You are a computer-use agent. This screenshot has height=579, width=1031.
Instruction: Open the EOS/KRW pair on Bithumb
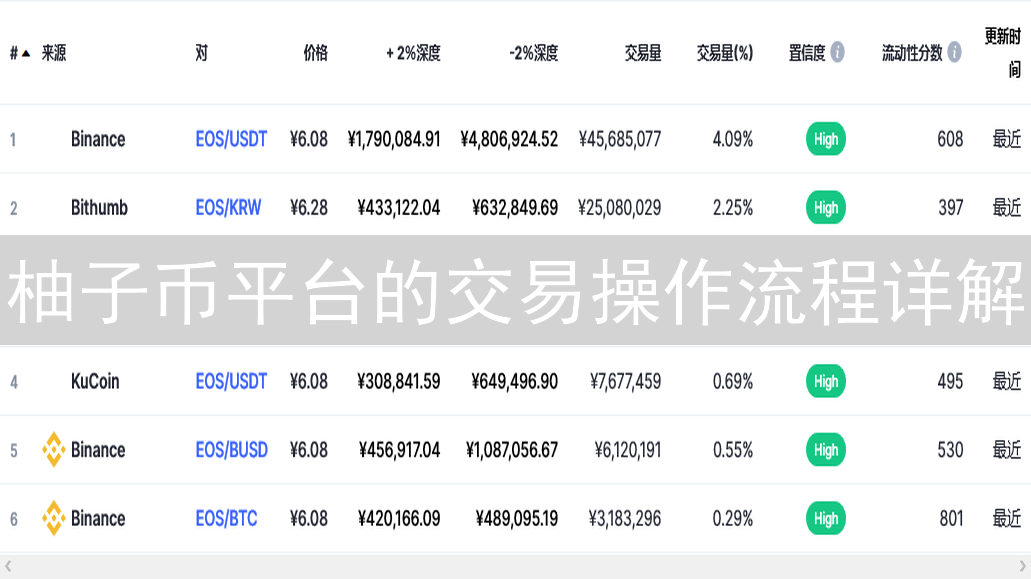[x=228, y=208]
